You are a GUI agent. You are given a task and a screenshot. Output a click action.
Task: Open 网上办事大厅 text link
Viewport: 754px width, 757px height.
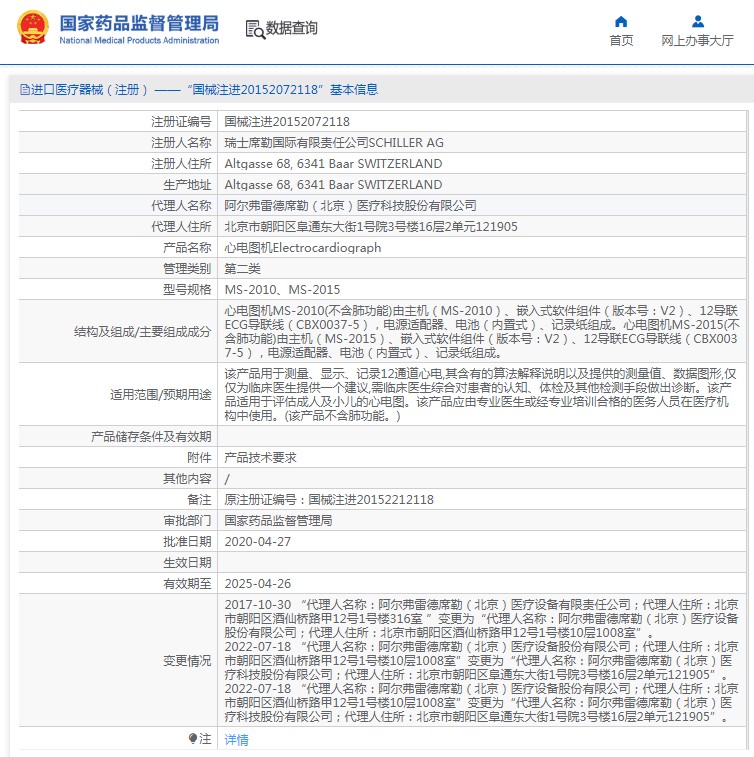[697, 41]
